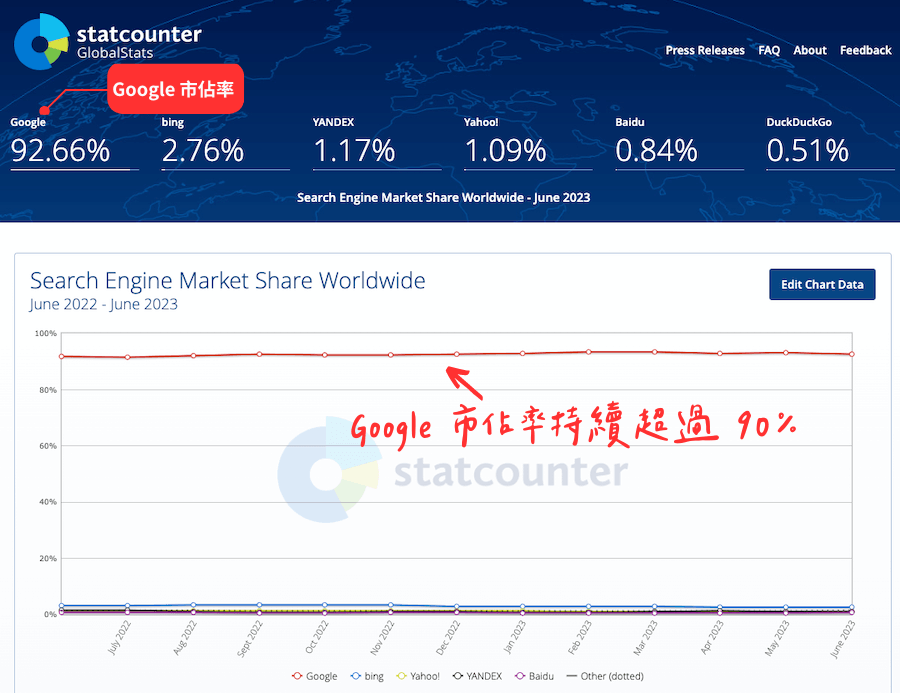Select the DuckDuckGo 0.51% stat

pos(830,143)
